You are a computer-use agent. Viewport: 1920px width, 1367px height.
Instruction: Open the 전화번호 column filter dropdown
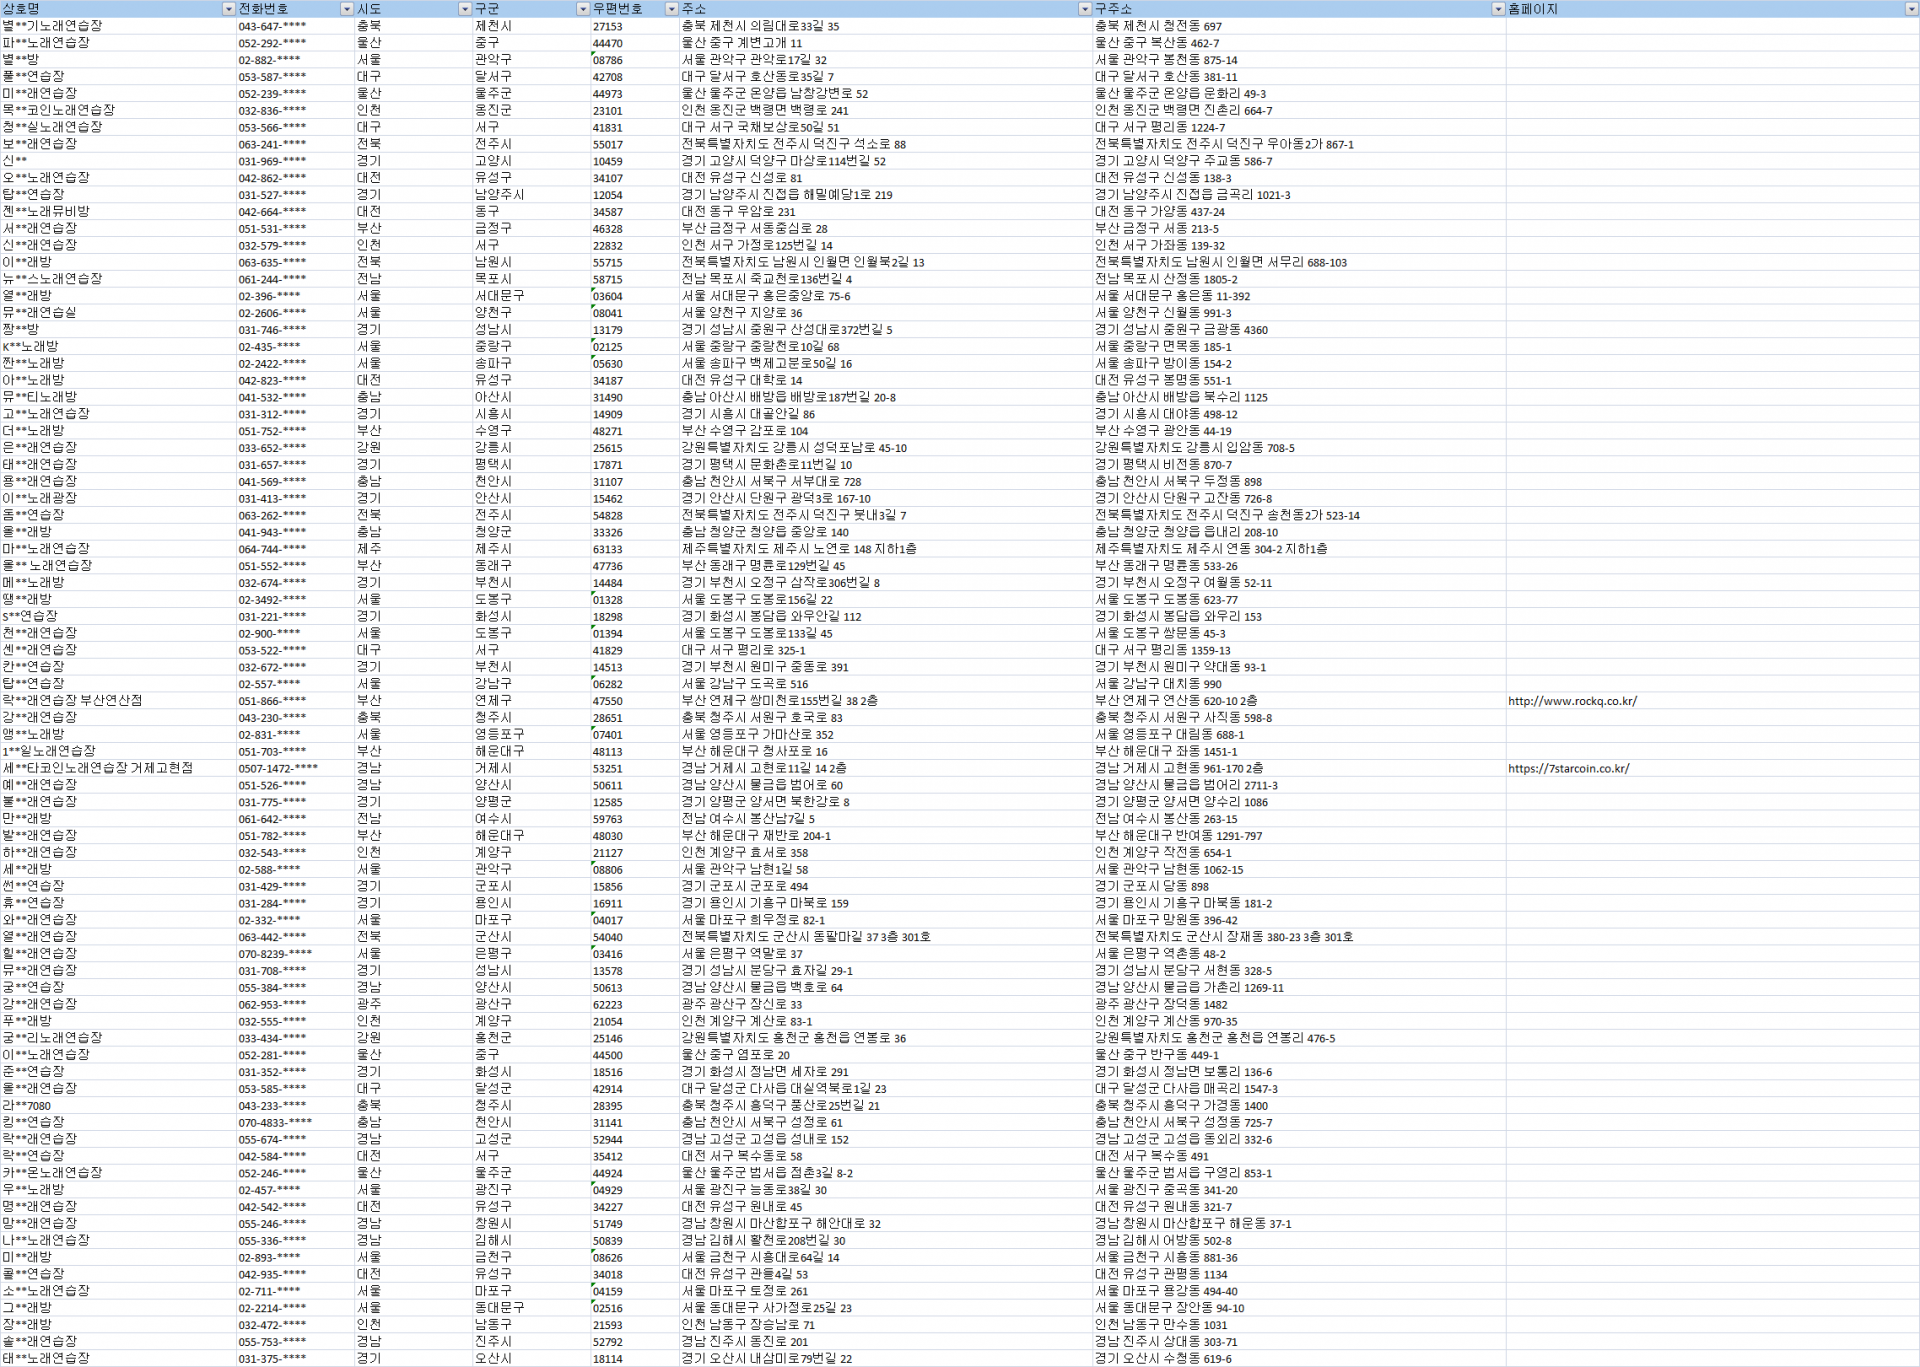pos(347,9)
